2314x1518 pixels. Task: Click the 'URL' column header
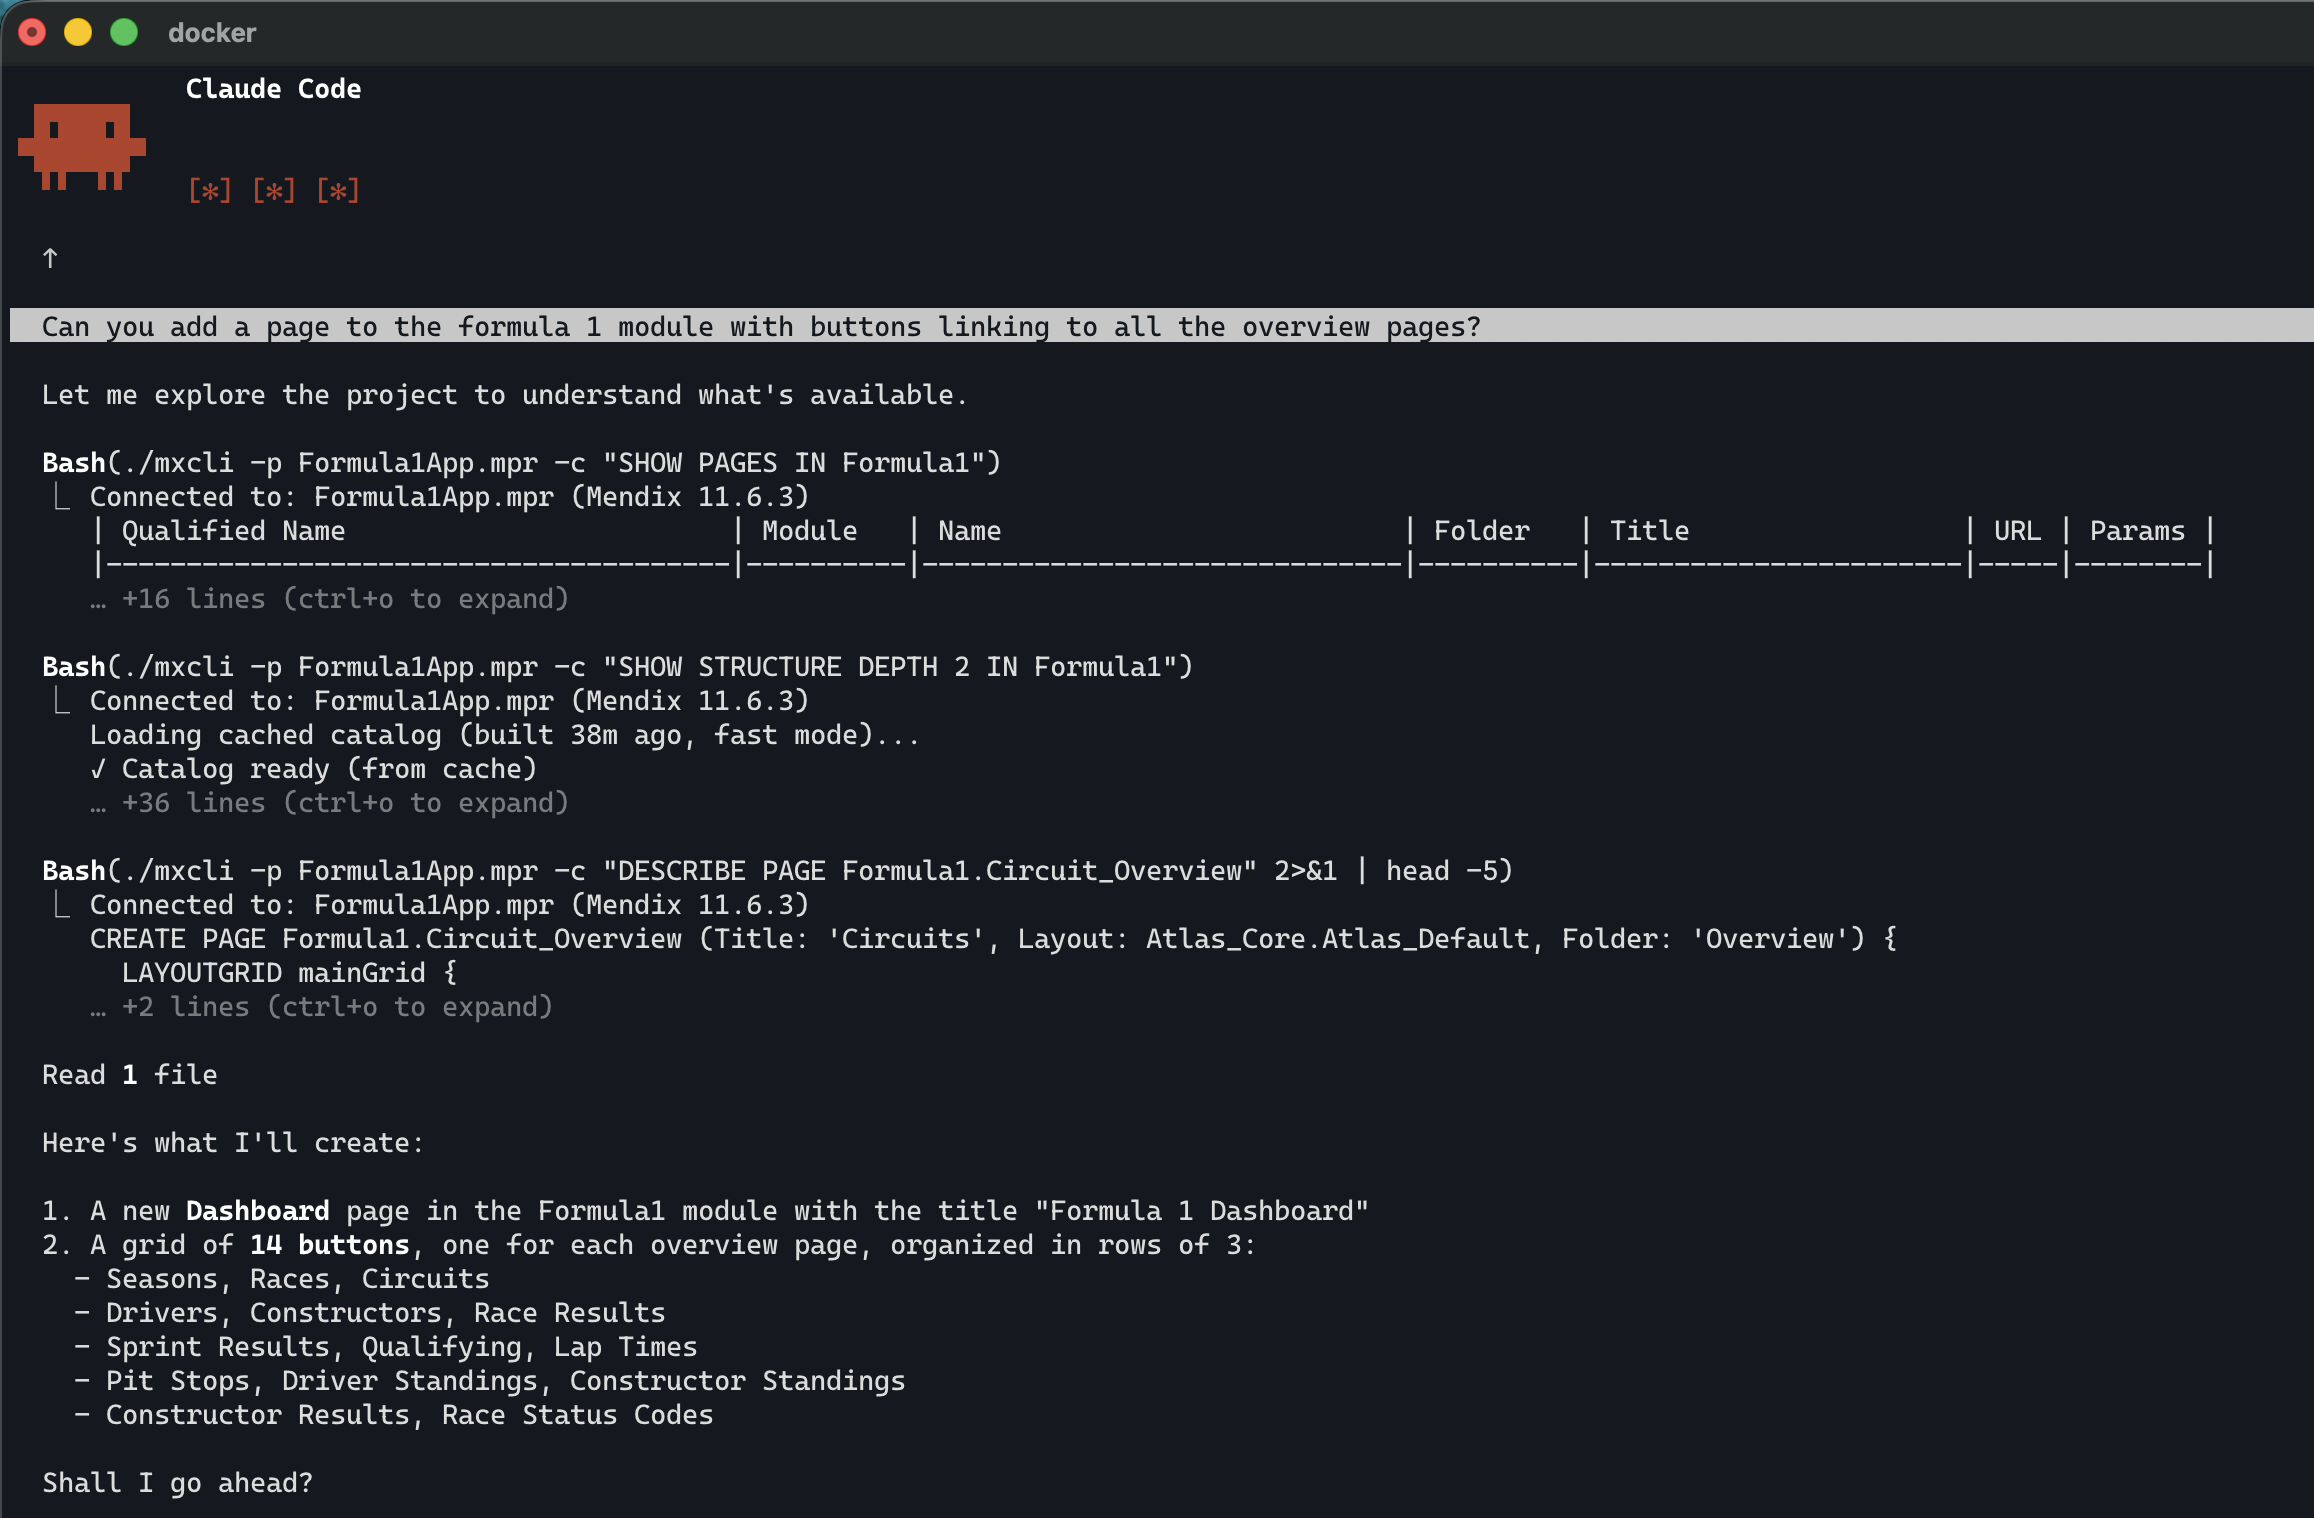[x=2018, y=531]
